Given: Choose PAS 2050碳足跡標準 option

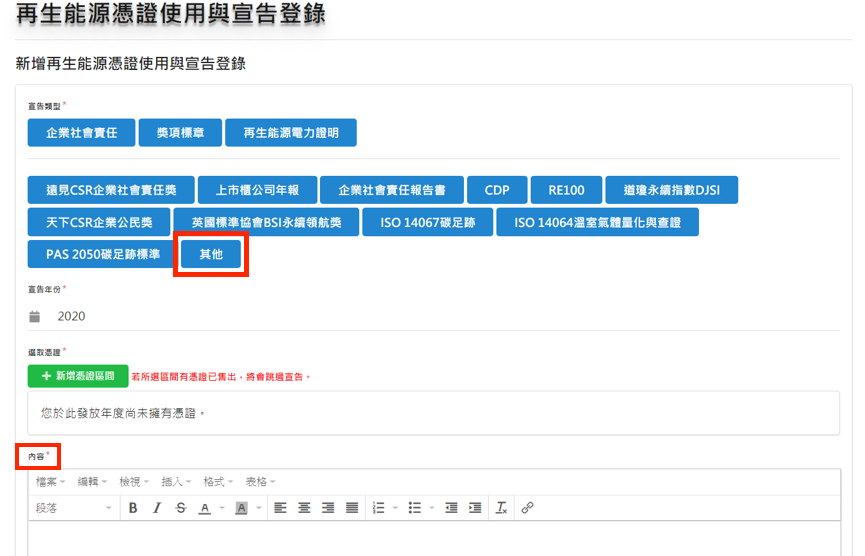Looking at the screenshot, I should tap(103, 254).
